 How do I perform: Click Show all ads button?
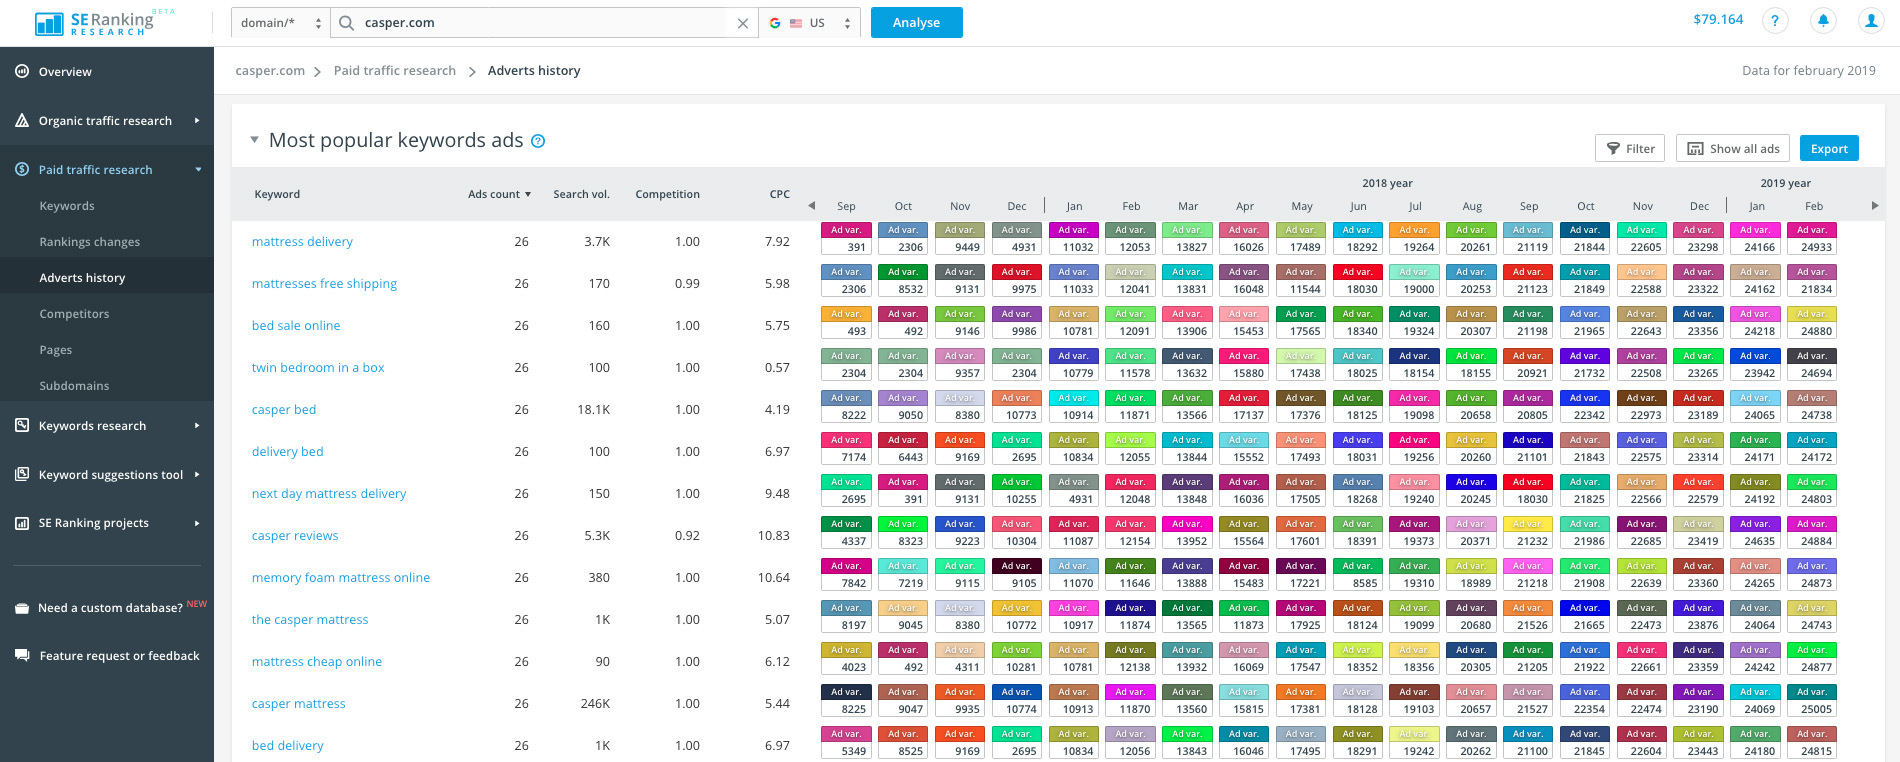point(1734,148)
